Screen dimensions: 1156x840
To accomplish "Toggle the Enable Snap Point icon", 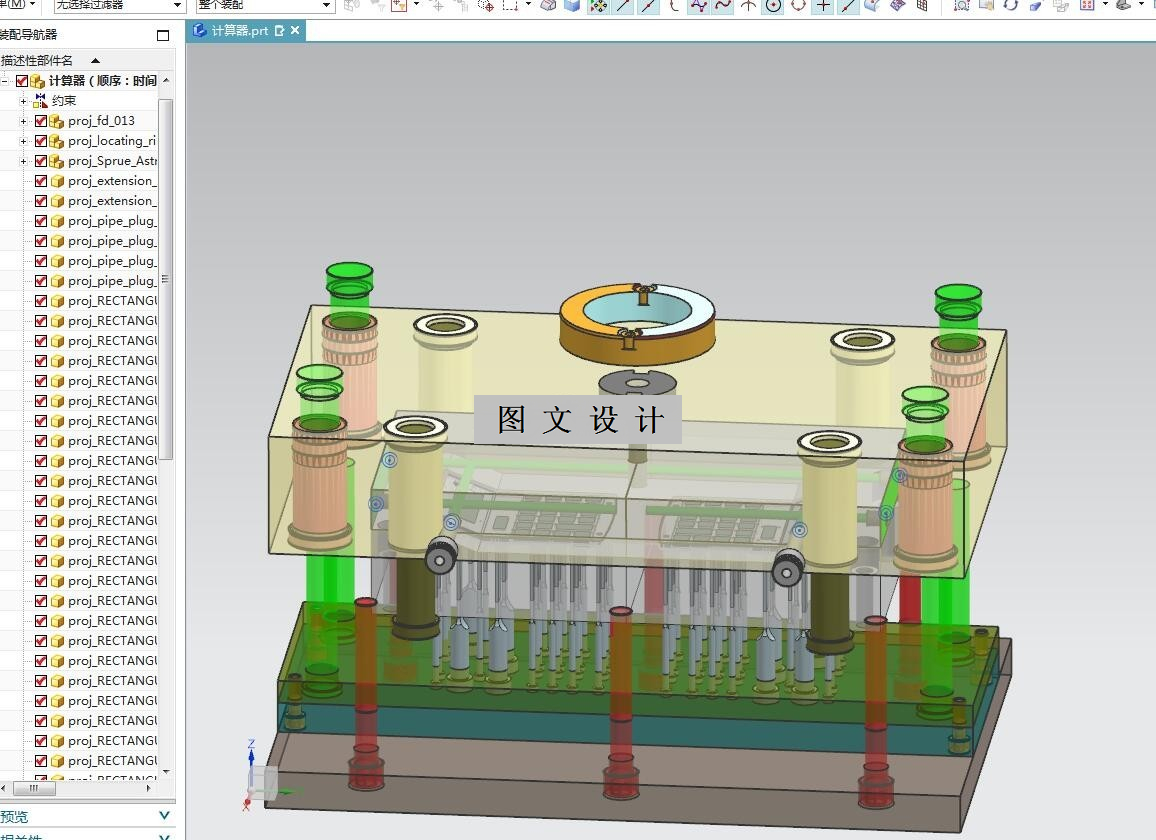I will (x=598, y=5).
